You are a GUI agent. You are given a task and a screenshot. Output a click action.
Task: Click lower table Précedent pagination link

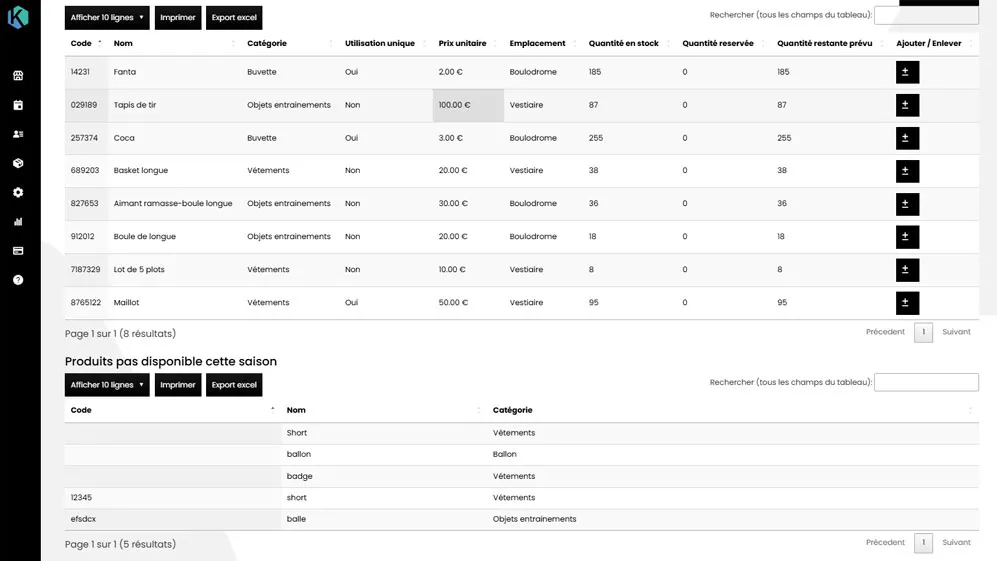coord(885,543)
